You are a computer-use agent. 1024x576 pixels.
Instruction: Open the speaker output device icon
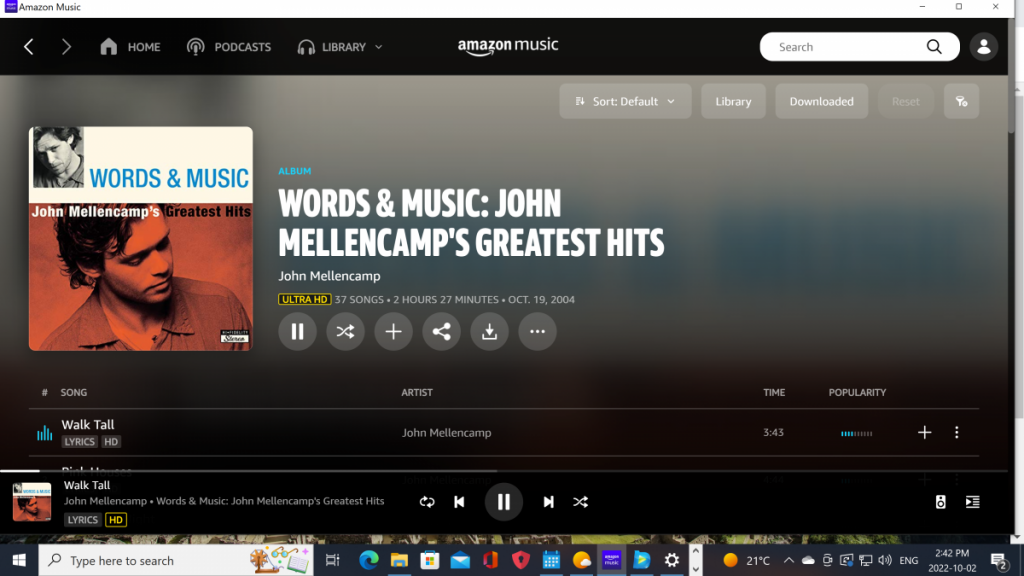coord(940,502)
